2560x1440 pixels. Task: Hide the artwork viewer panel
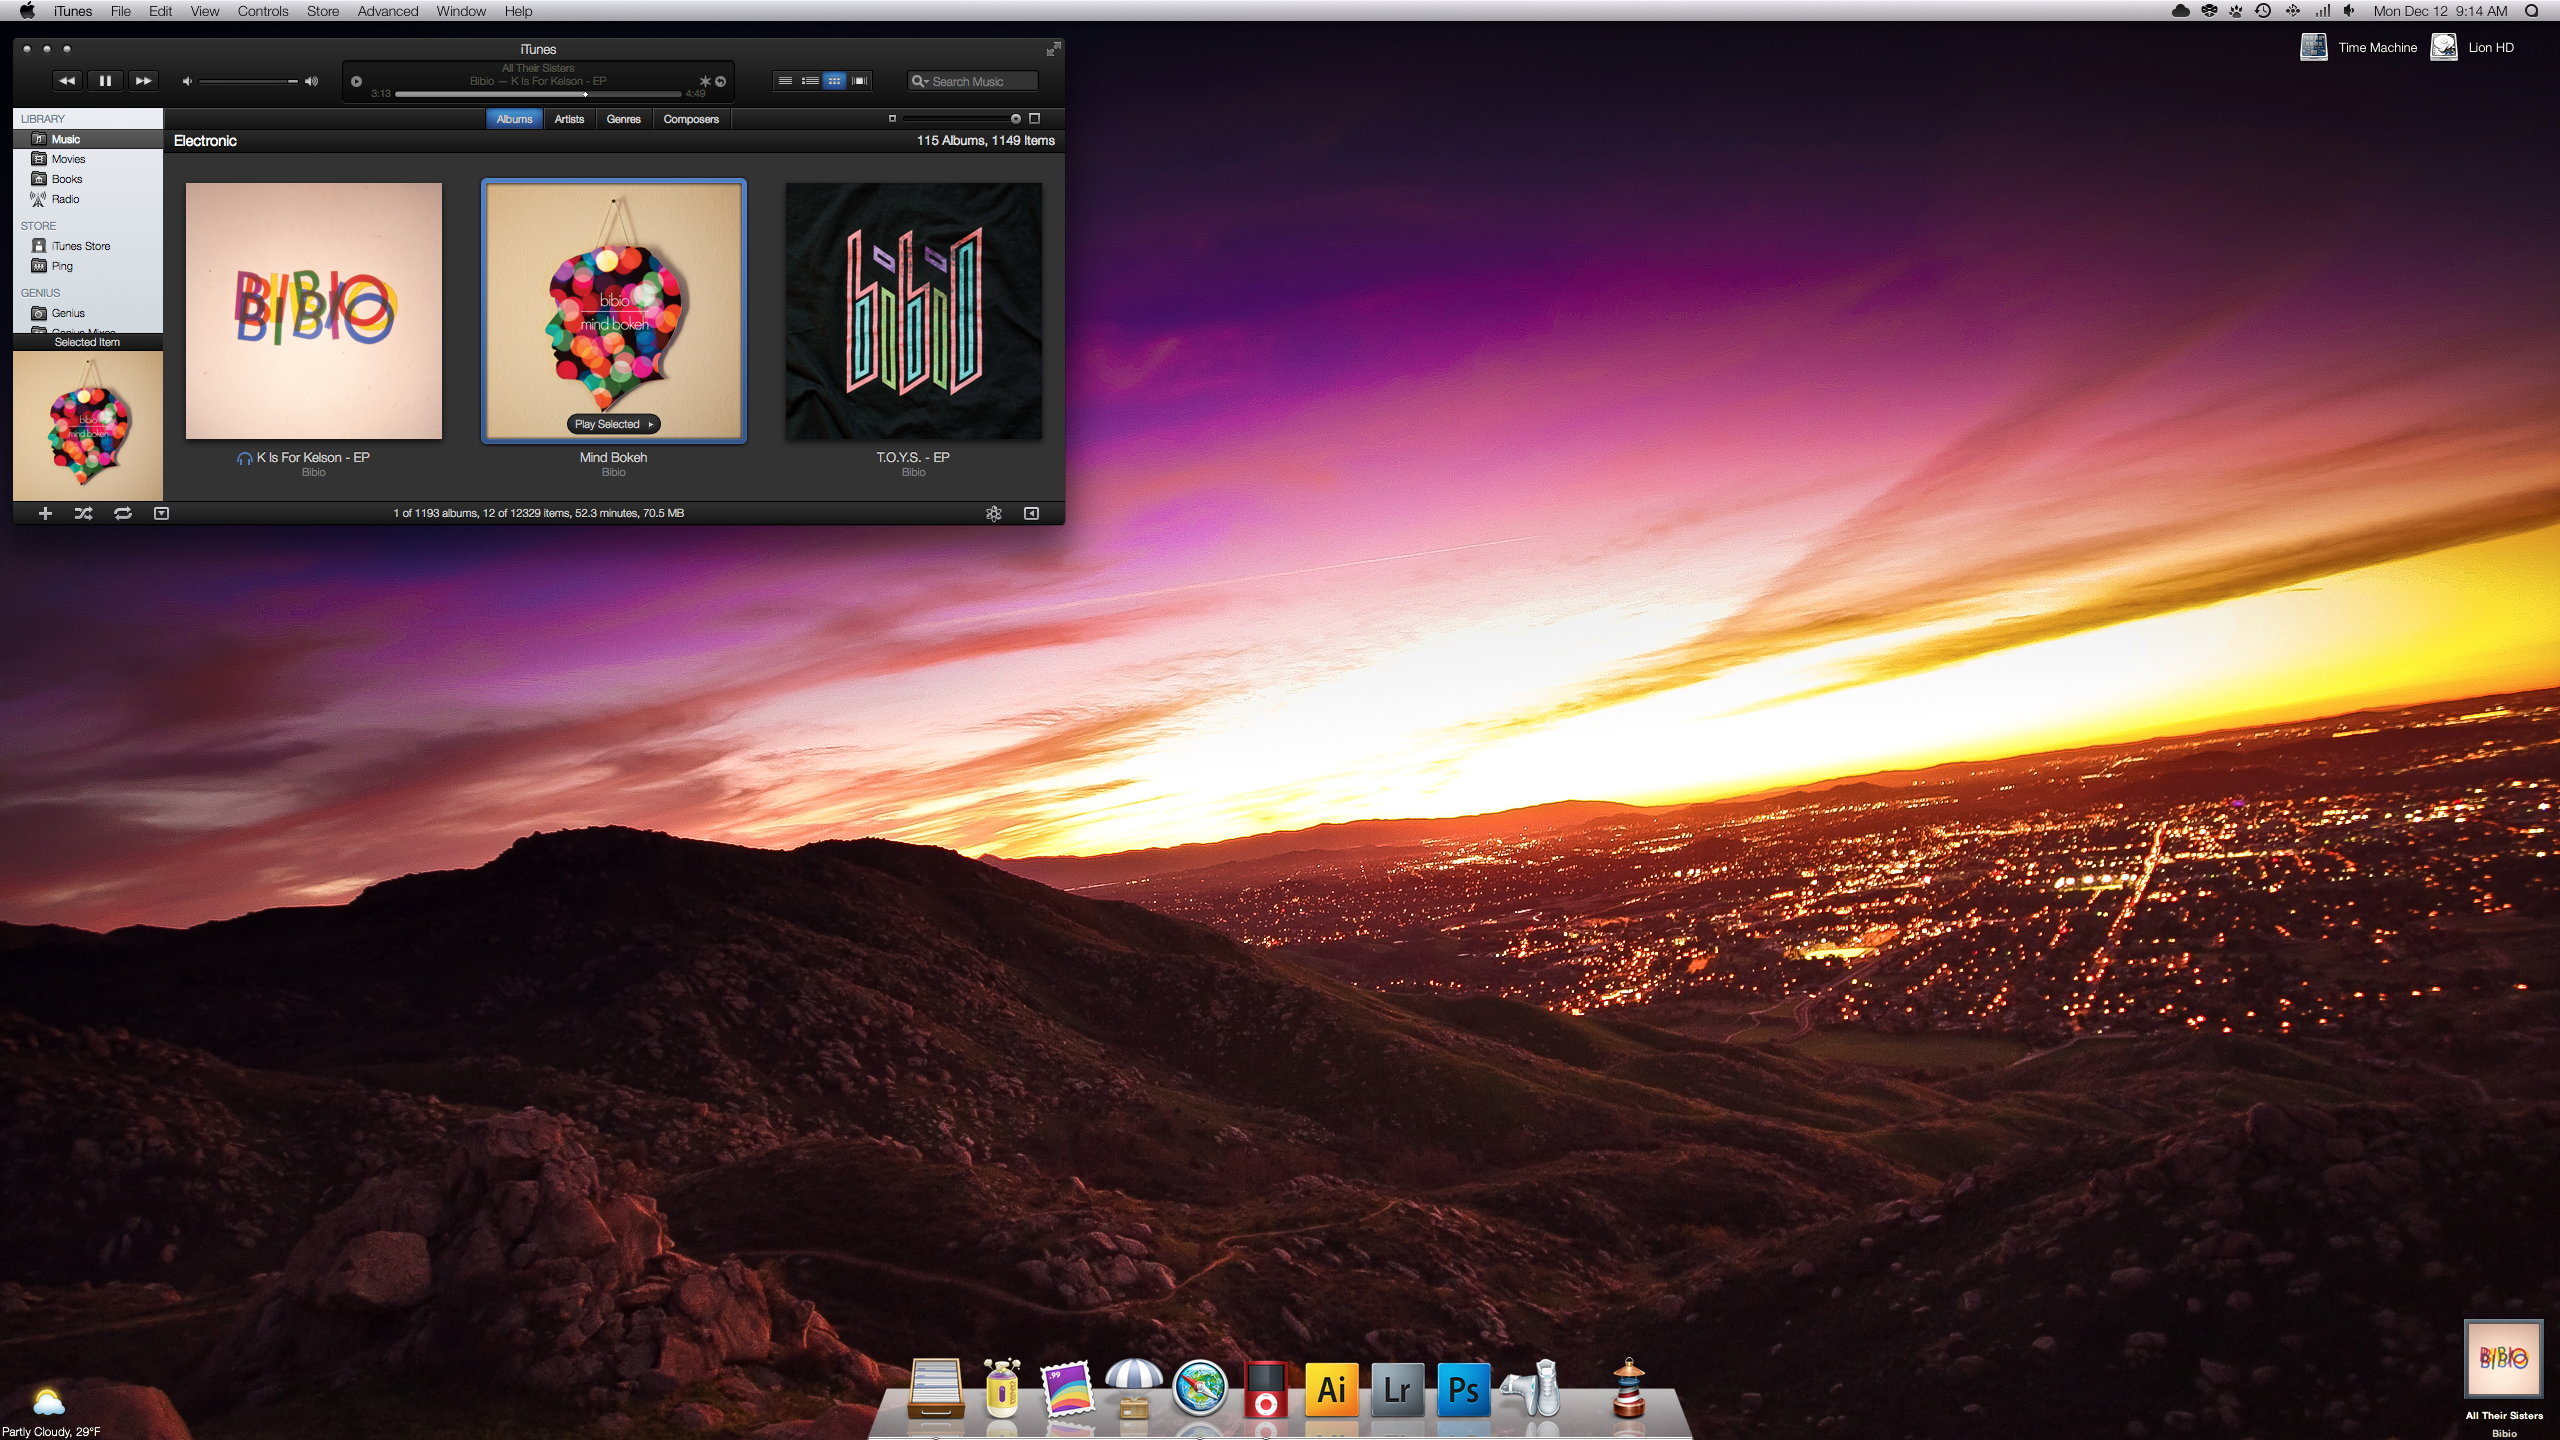161,513
